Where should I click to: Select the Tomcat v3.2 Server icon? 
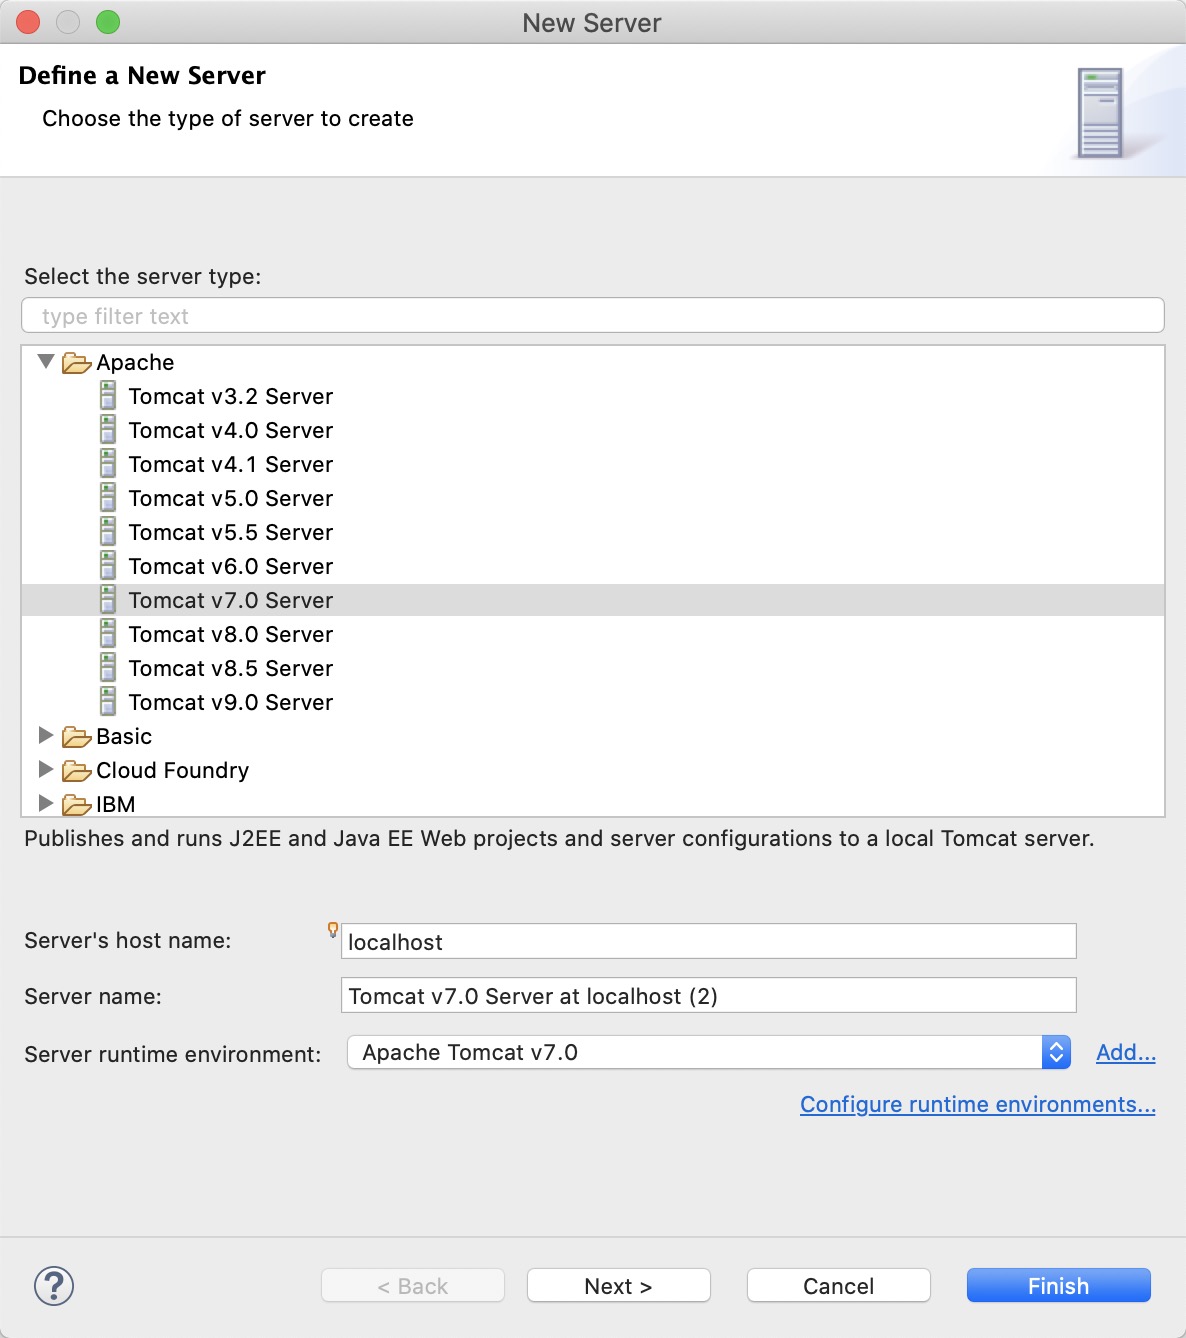pos(108,396)
